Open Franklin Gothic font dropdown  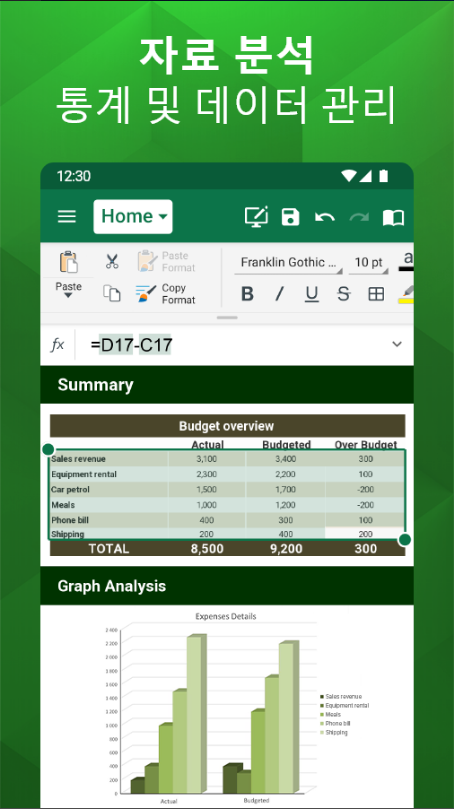pyautogui.click(x=289, y=263)
